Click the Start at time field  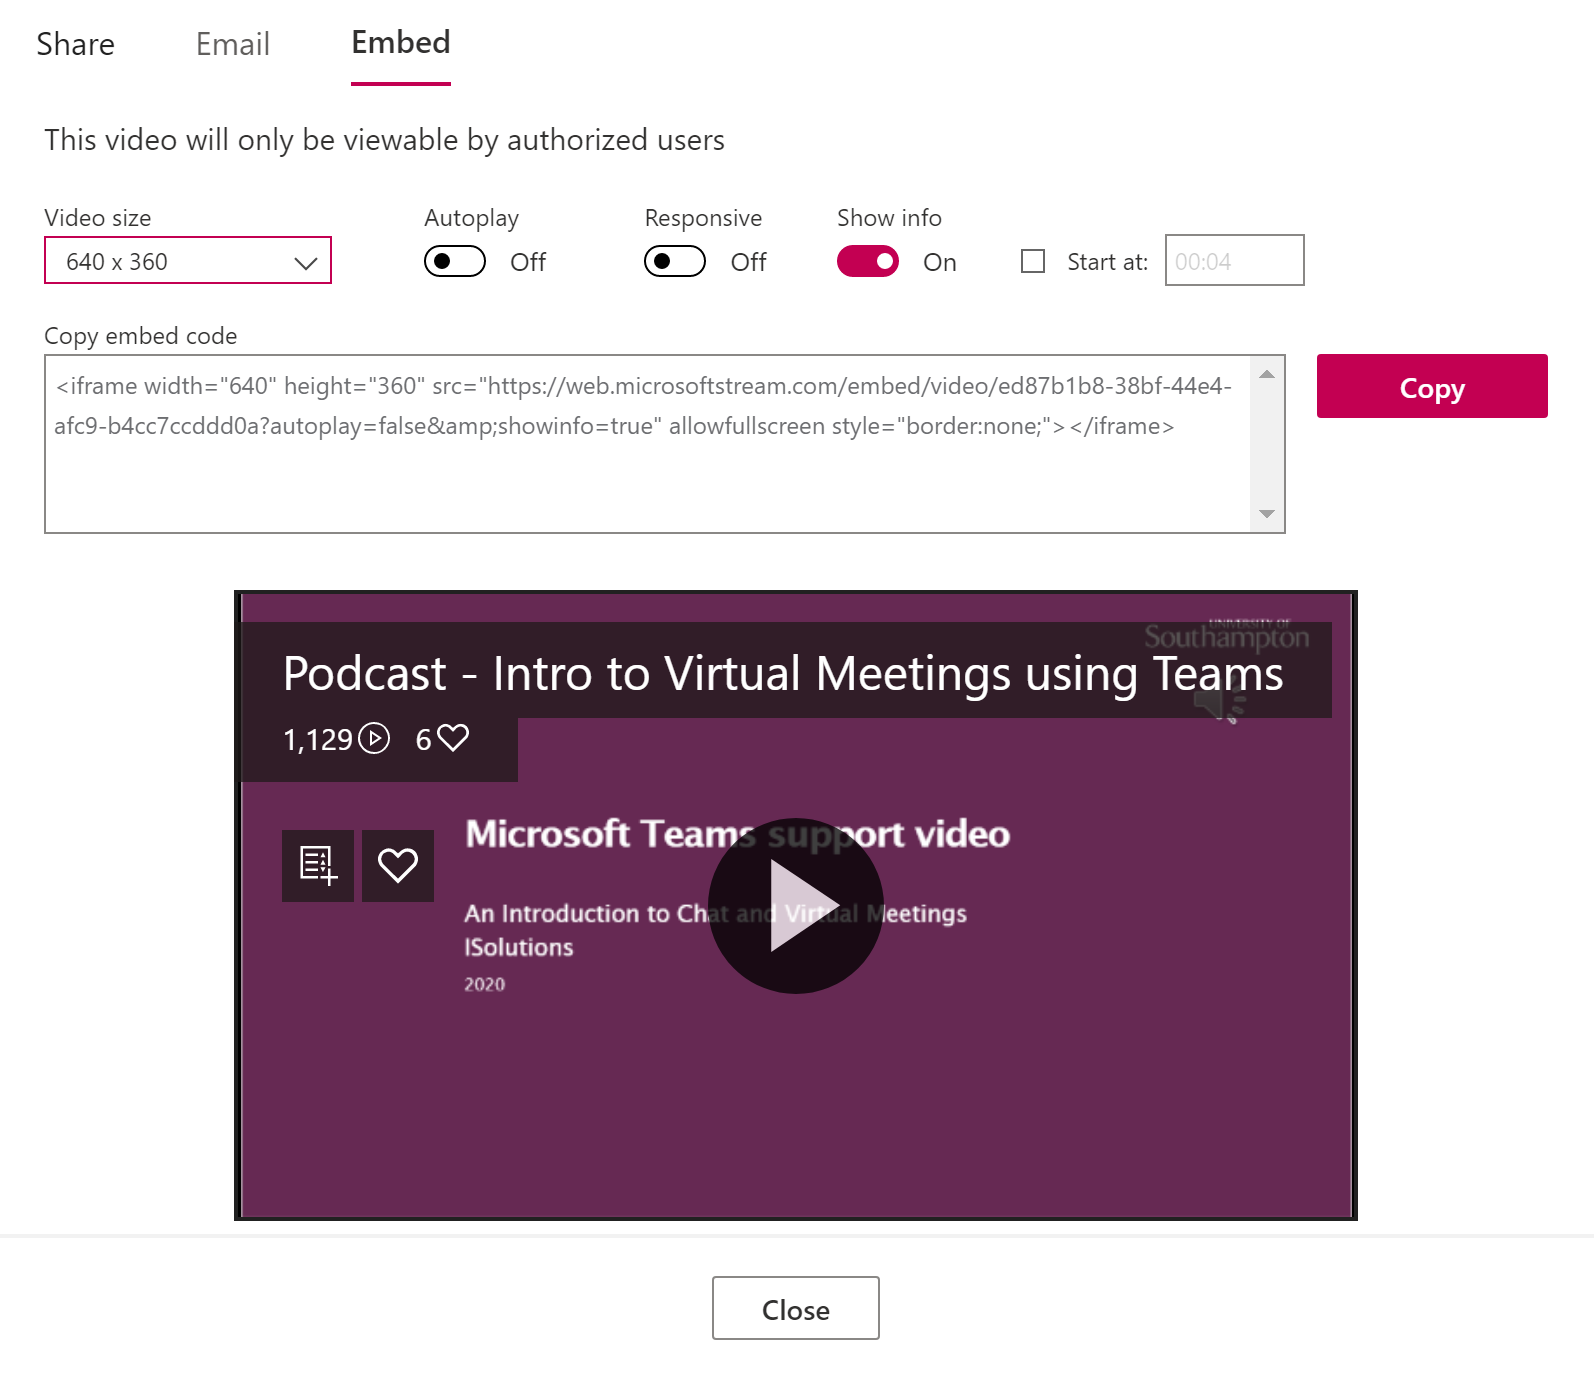coord(1235,260)
